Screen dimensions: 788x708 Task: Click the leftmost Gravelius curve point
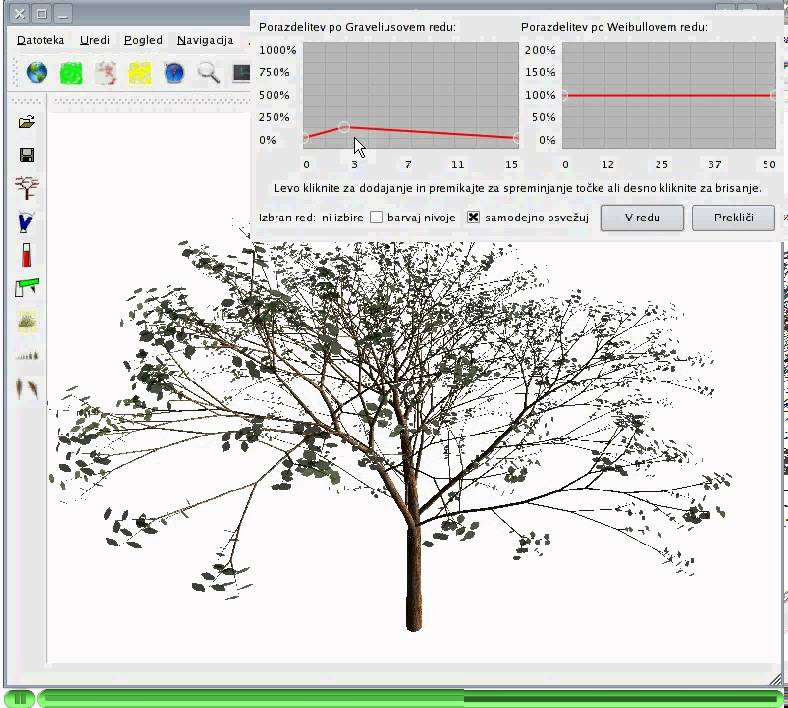coord(305,137)
